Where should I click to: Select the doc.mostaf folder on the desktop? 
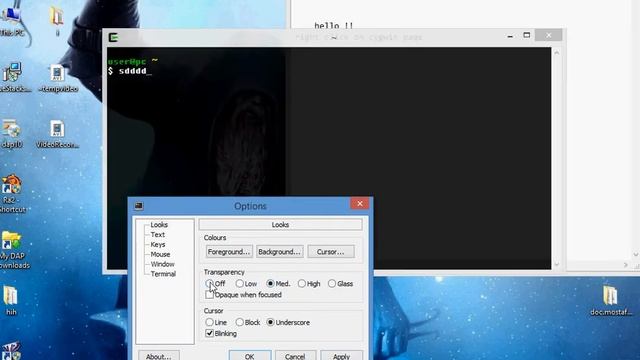coord(611,301)
